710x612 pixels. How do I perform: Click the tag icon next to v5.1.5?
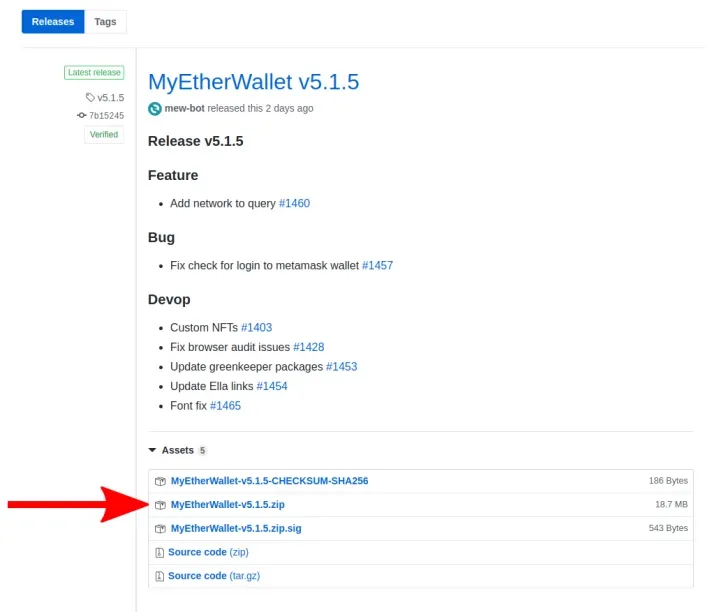click(90, 97)
